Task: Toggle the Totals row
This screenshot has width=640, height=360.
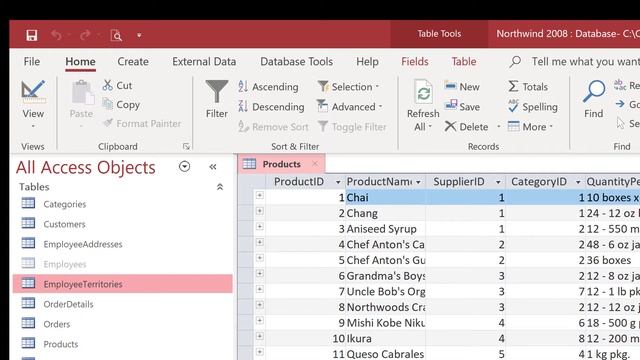Action: (528, 87)
